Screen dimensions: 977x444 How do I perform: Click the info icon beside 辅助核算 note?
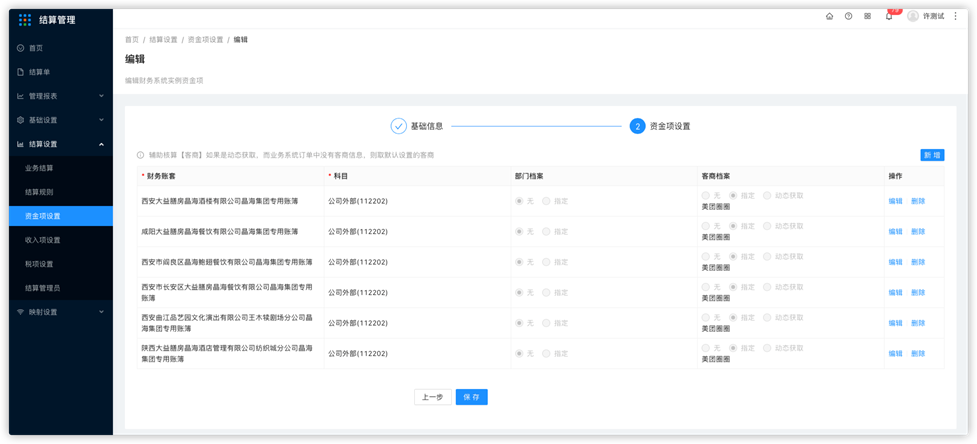[140, 155]
